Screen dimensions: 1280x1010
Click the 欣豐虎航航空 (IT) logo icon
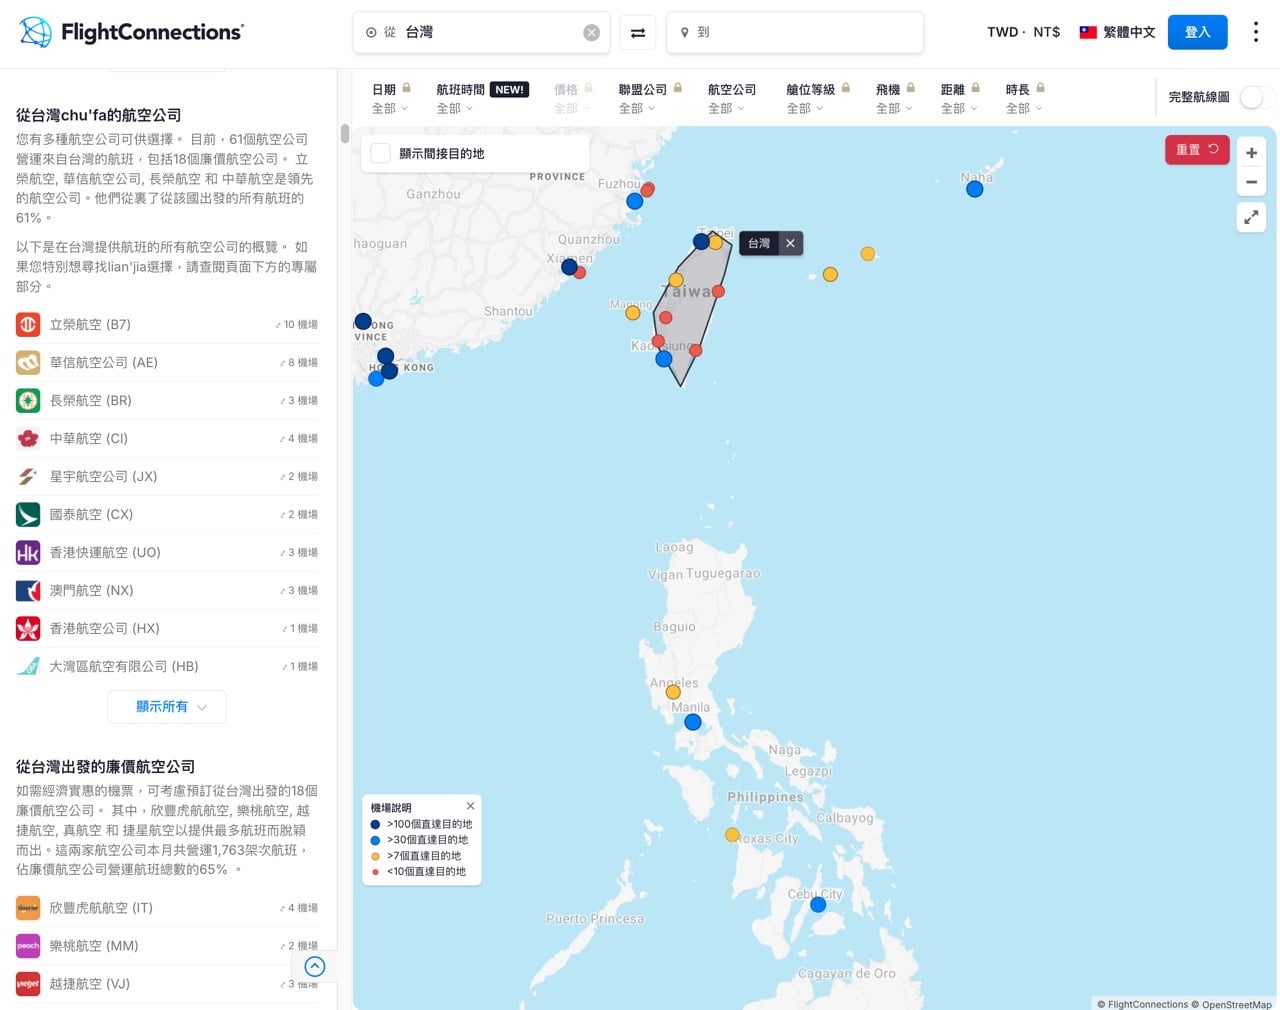[28, 908]
